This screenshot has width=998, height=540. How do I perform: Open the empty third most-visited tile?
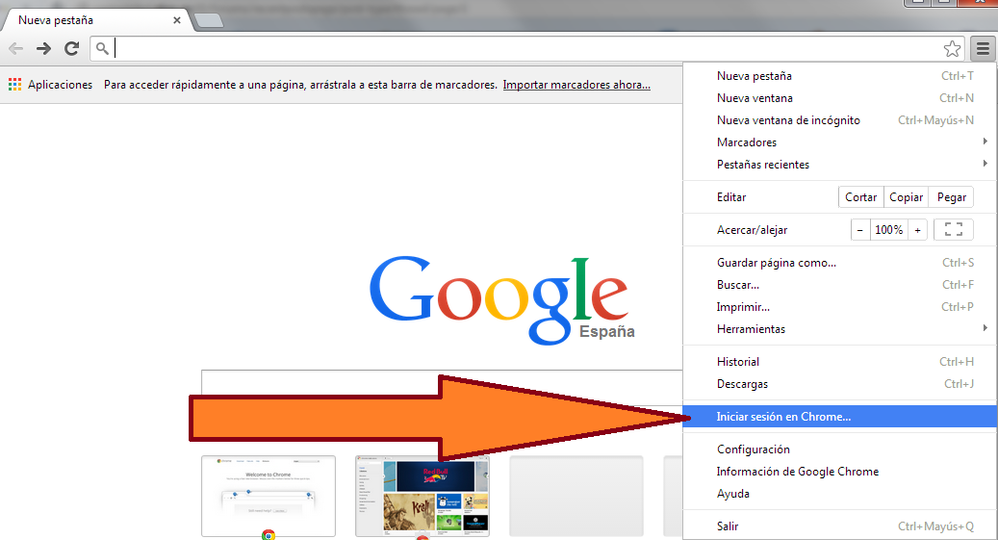tap(576, 496)
